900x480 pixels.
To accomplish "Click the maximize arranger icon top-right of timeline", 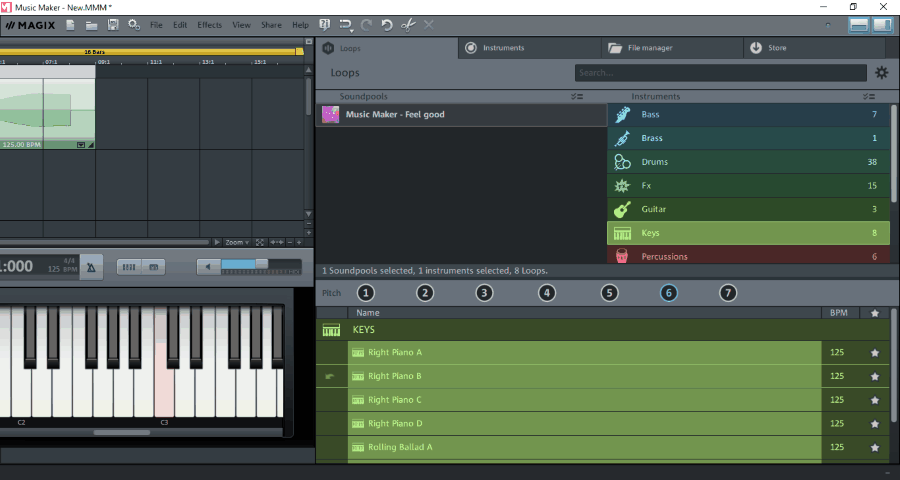I will [309, 42].
